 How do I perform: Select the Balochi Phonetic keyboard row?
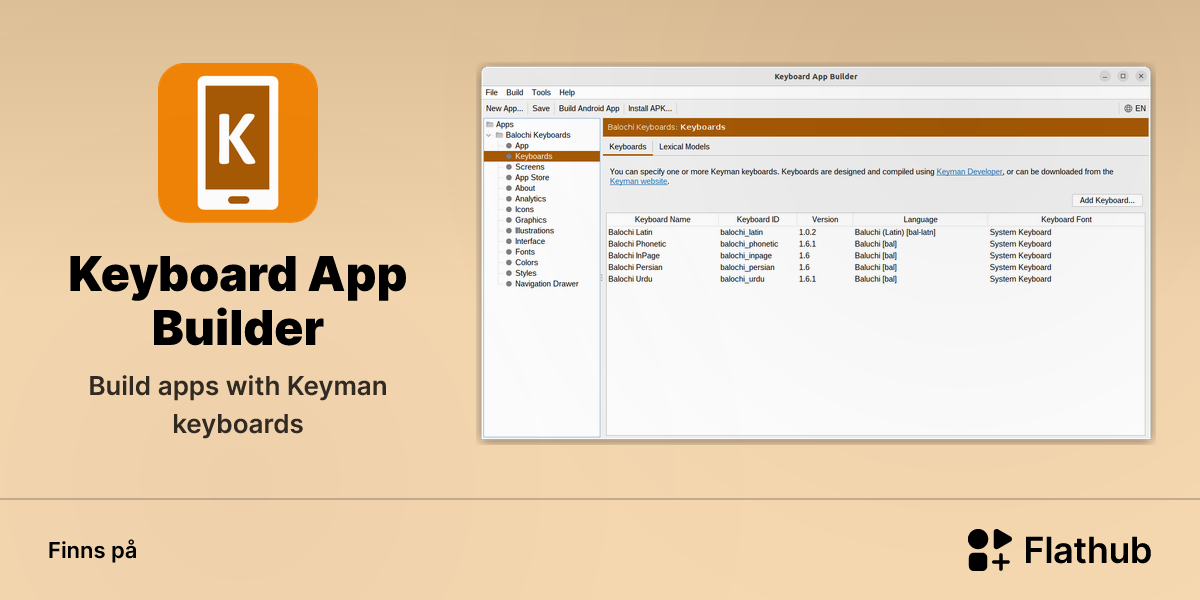[875, 244]
